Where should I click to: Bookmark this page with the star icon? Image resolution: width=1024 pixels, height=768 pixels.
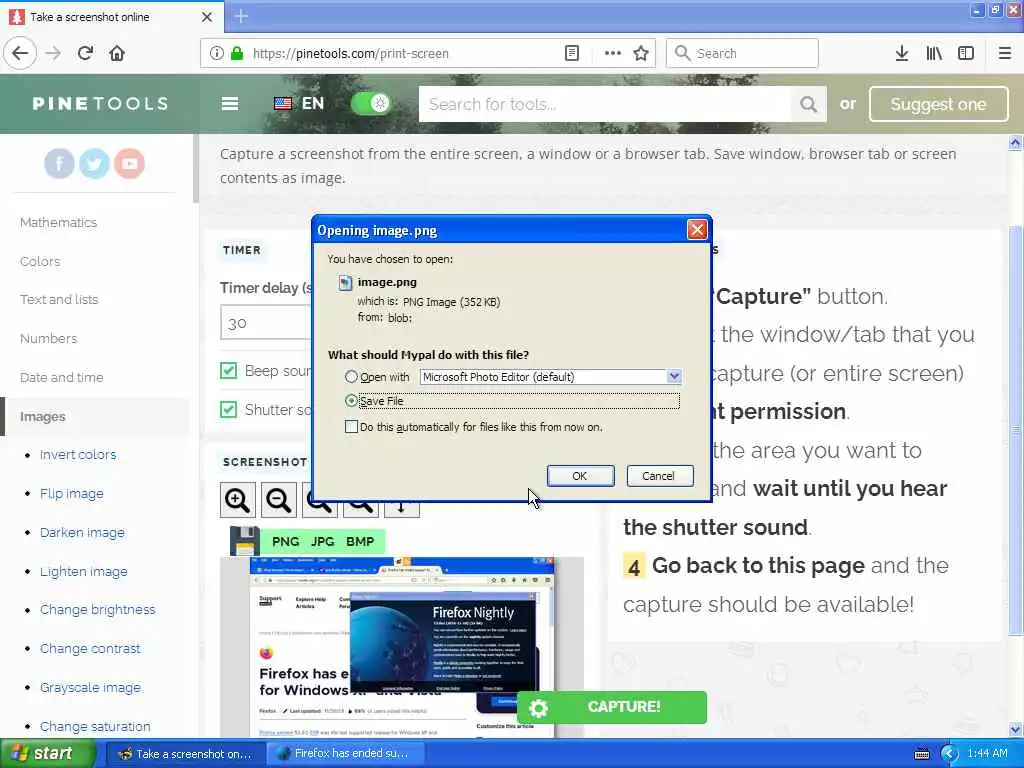pos(641,53)
